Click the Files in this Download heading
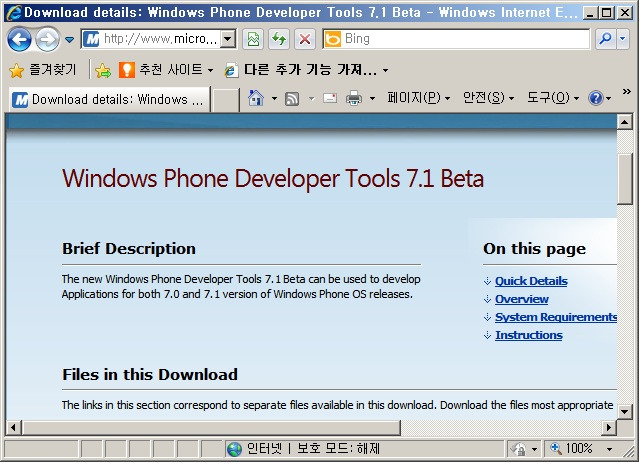 [150, 374]
